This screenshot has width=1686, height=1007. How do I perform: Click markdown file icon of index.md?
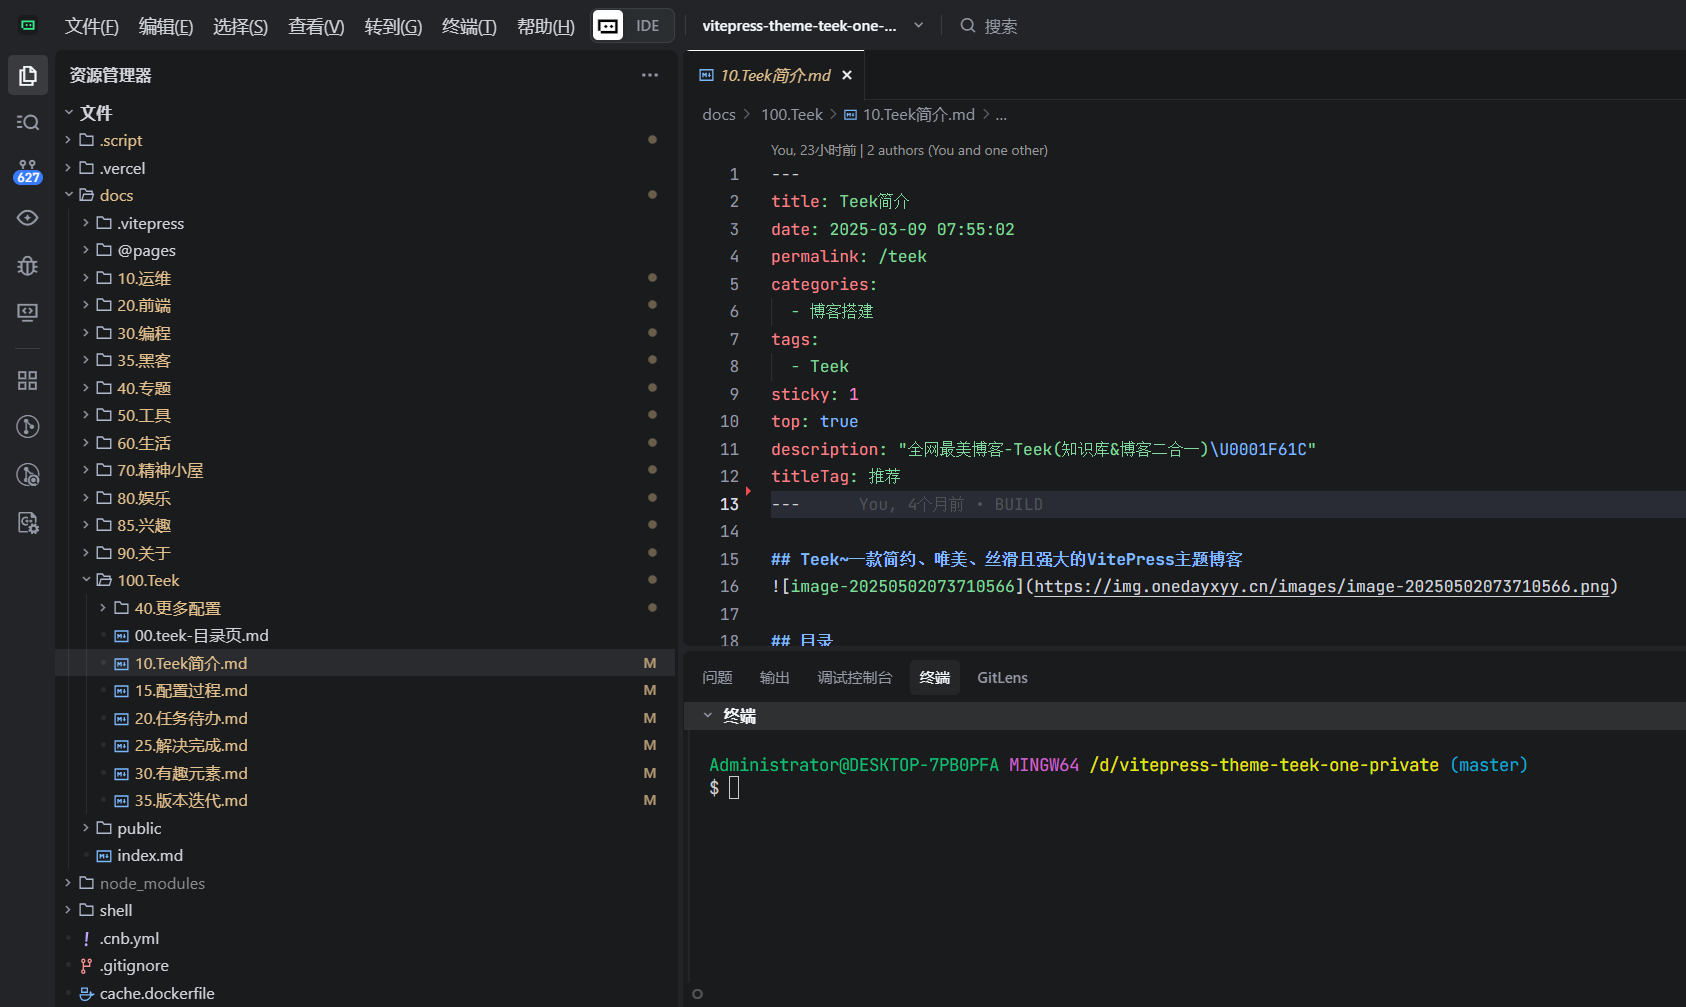click(104, 856)
